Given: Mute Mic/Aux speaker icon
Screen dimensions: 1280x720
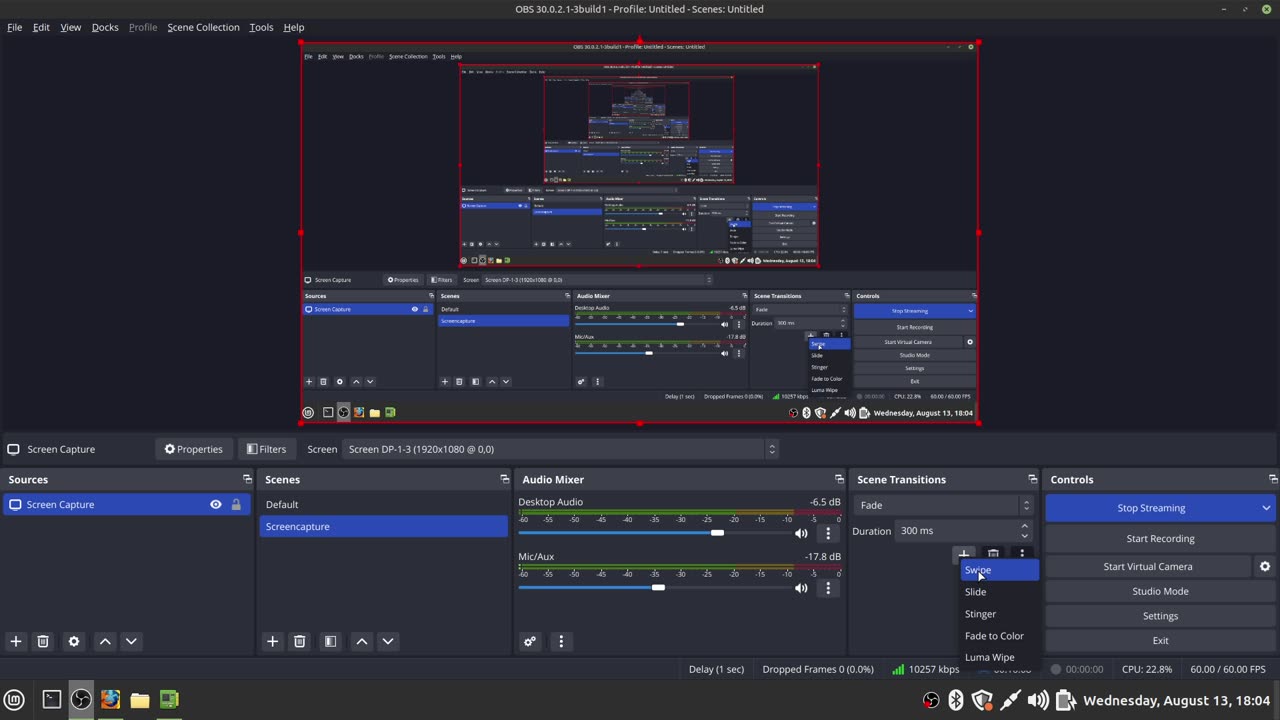Looking at the screenshot, I should coord(801,588).
